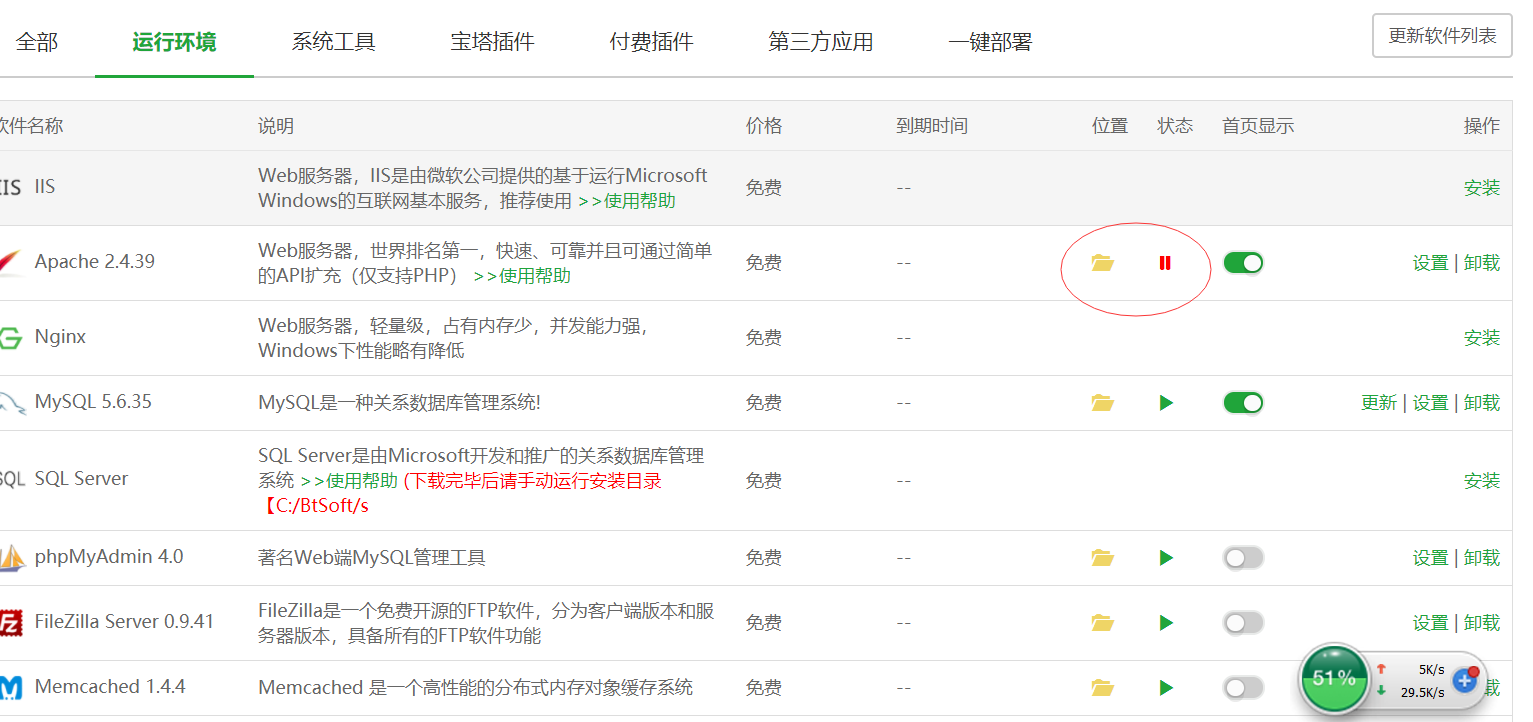
Task: Open the 系统工具 tab
Action: tap(333, 42)
